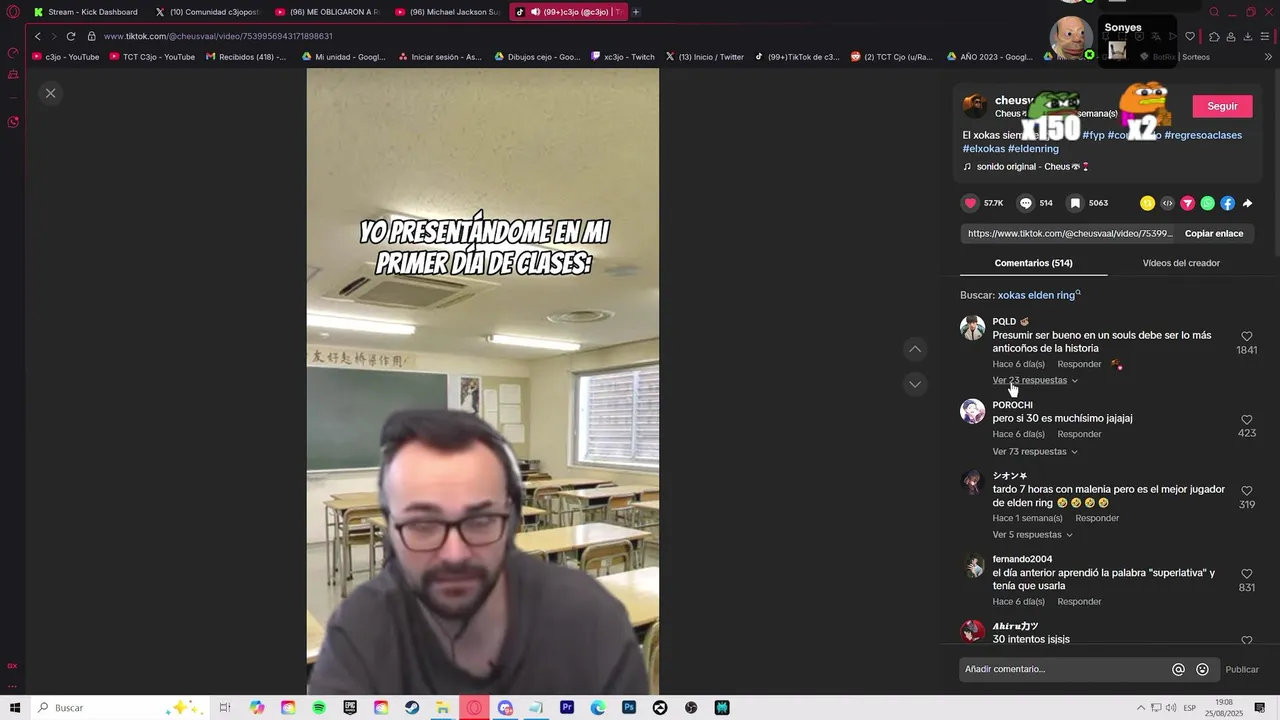The image size is (1280, 720).
Task: Open the emoji picker in comment box
Action: pyautogui.click(x=1202, y=670)
